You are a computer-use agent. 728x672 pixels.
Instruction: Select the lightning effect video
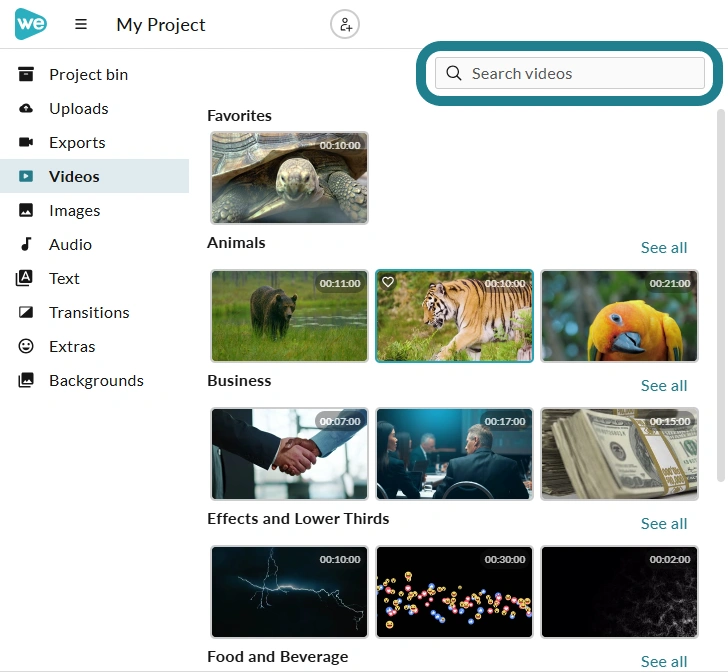[x=289, y=592]
